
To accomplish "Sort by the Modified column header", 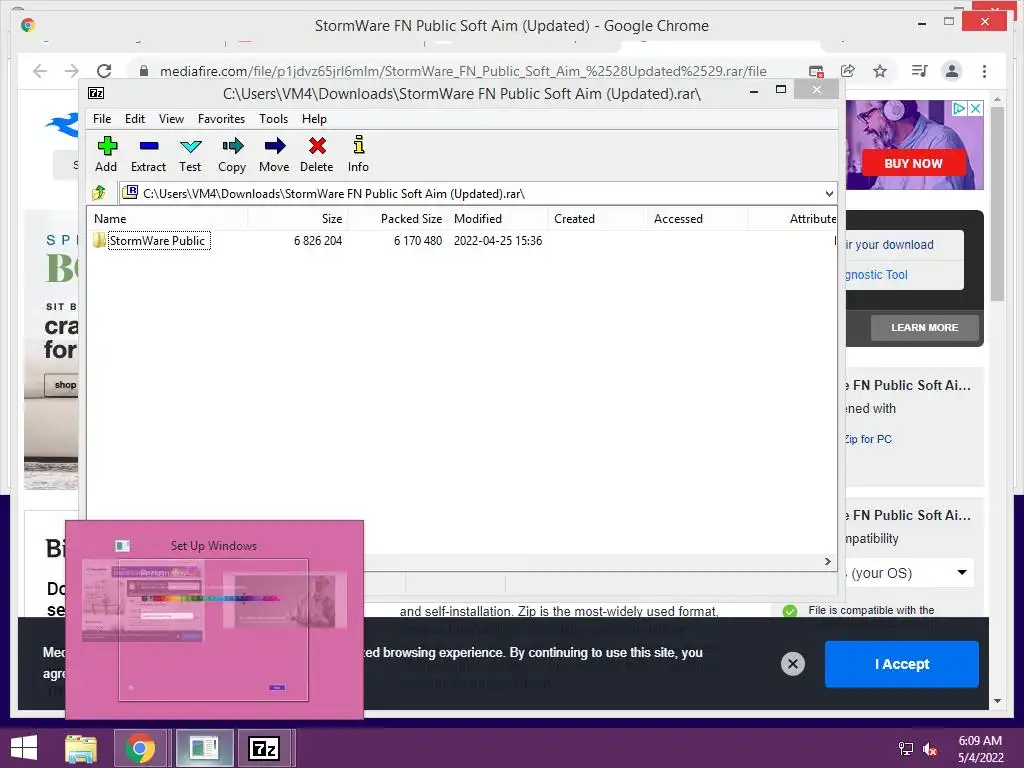I will (x=498, y=219).
